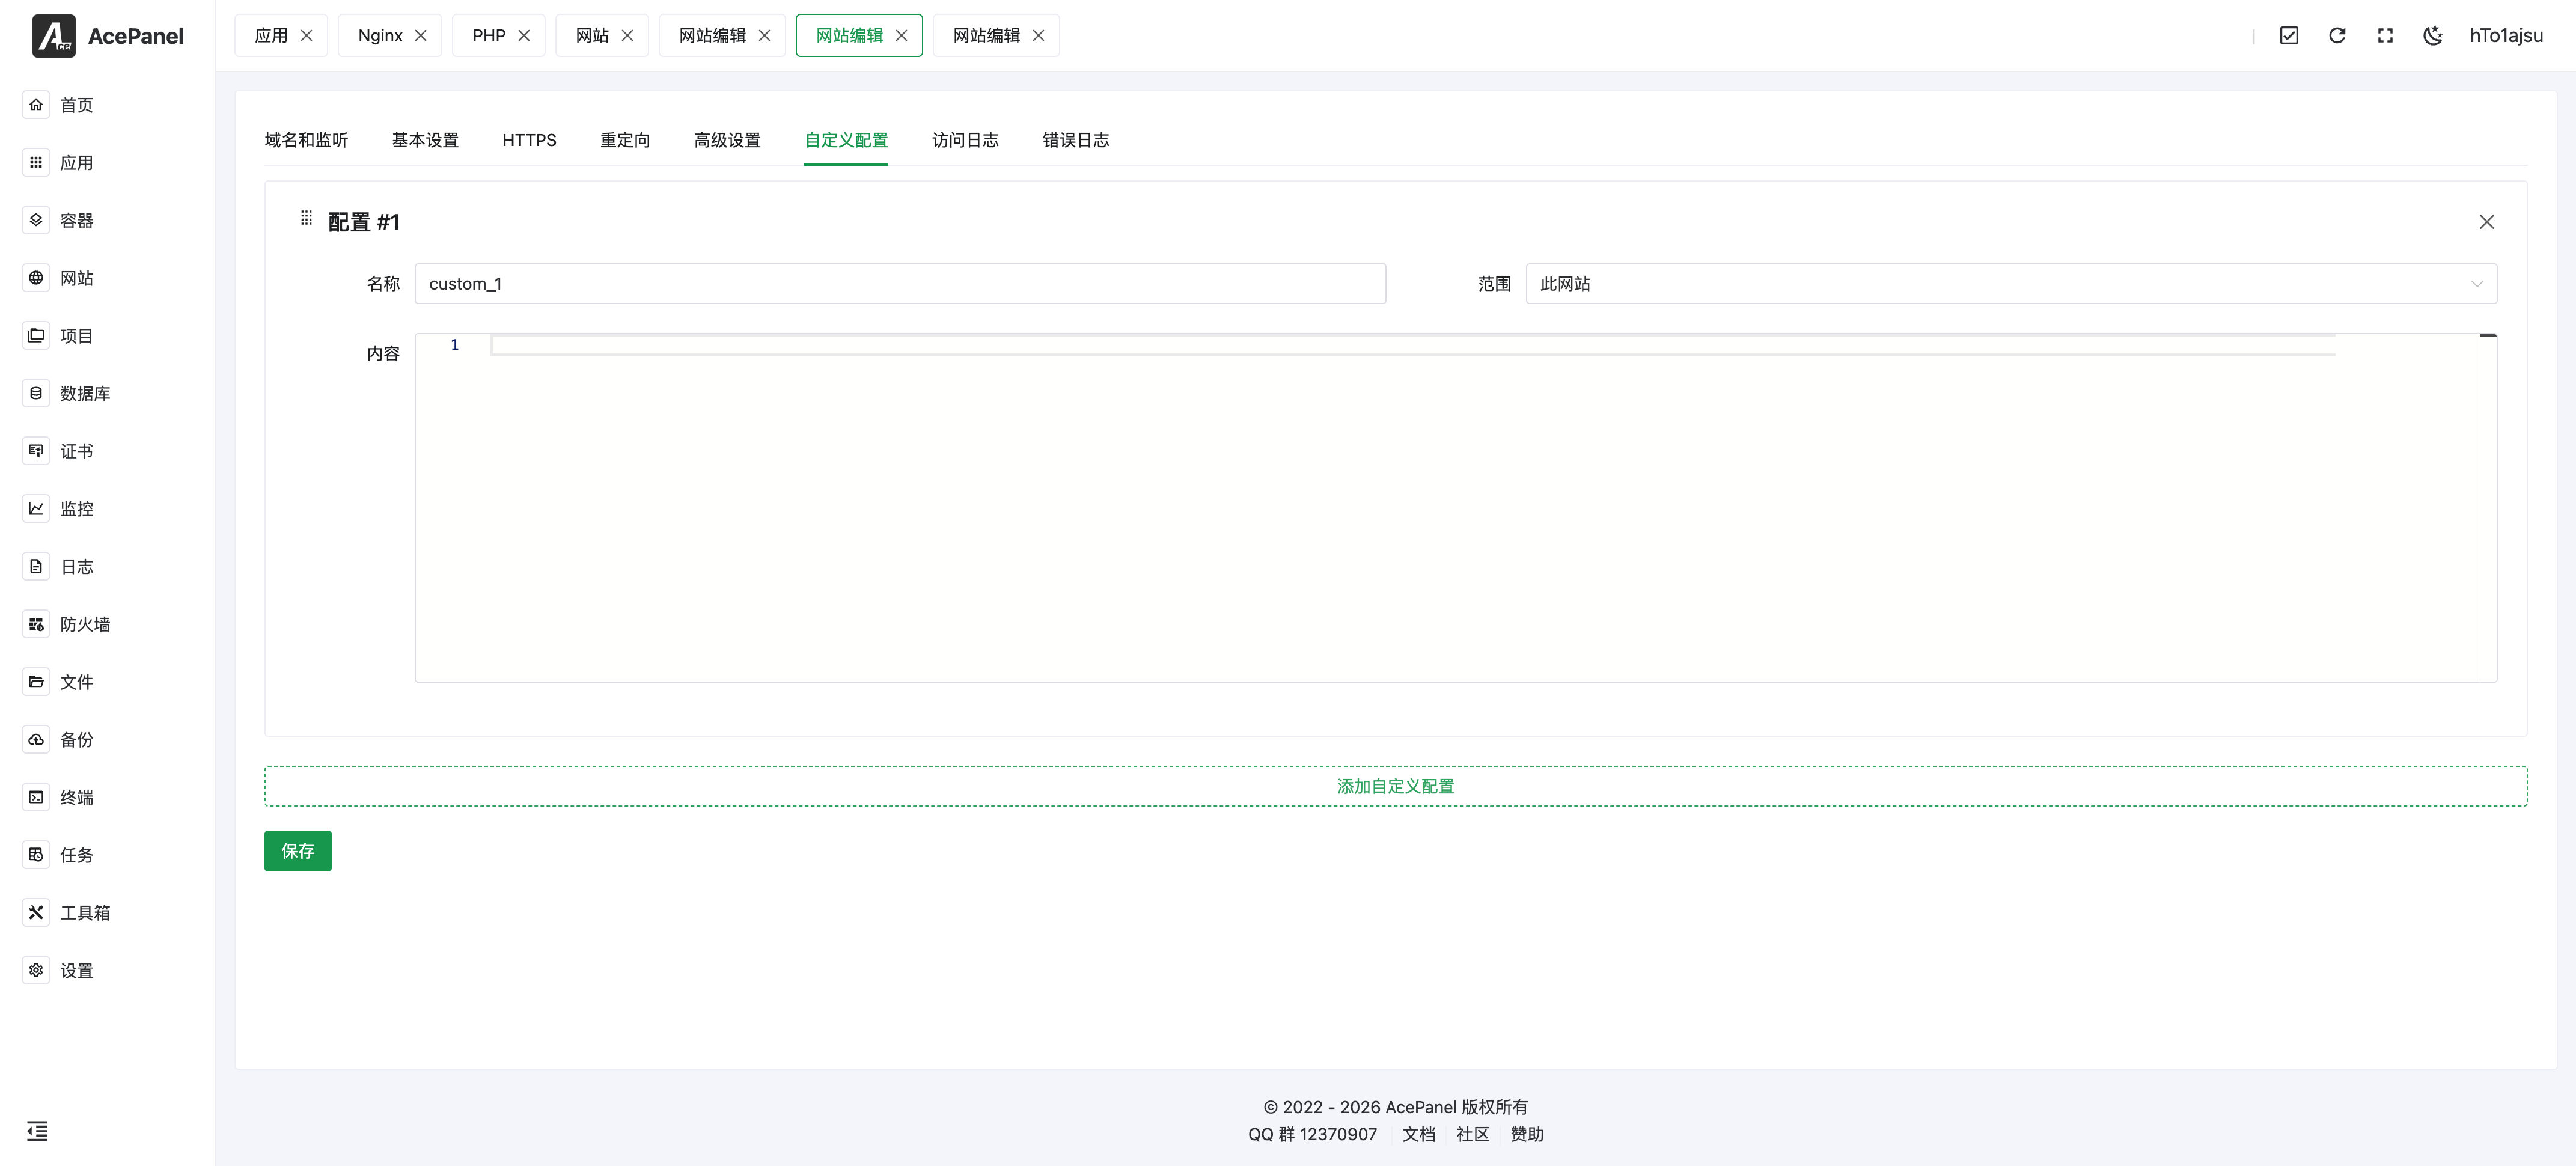Screen dimensions: 2576x1166
Task: Click the refresh icon in top bar
Action: click(2337, 36)
